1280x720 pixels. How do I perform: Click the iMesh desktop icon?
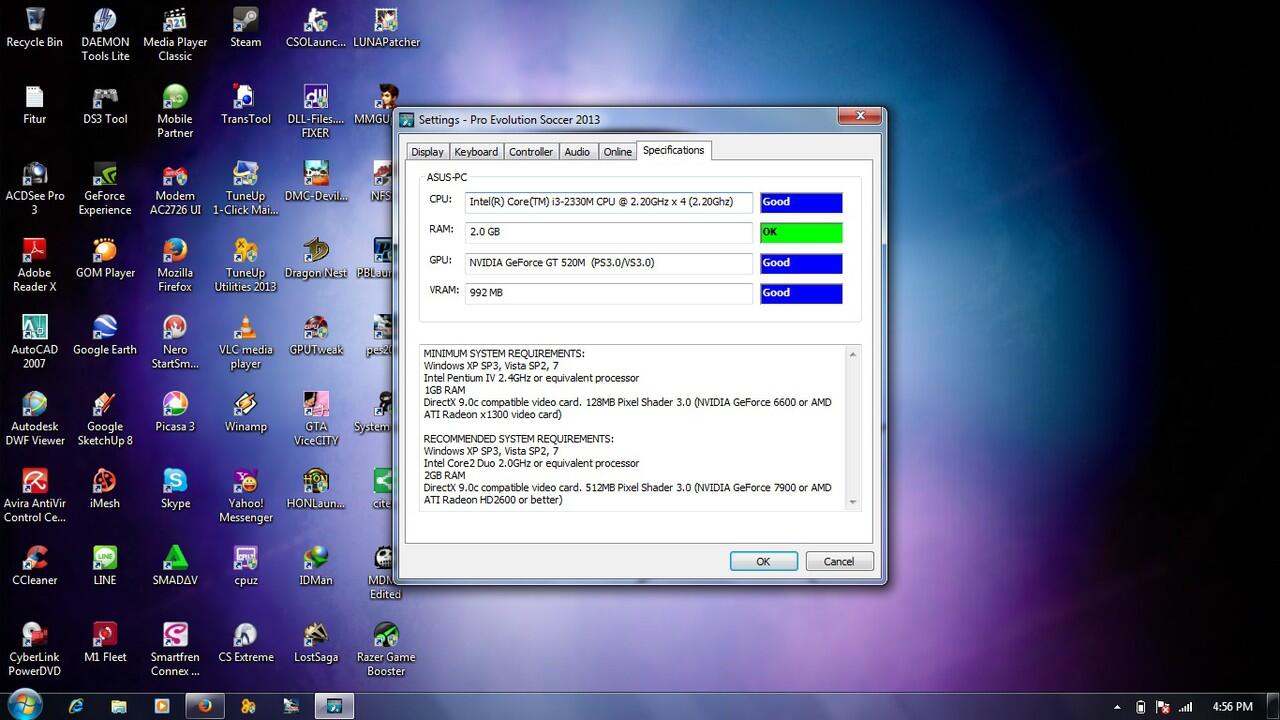tap(105, 490)
